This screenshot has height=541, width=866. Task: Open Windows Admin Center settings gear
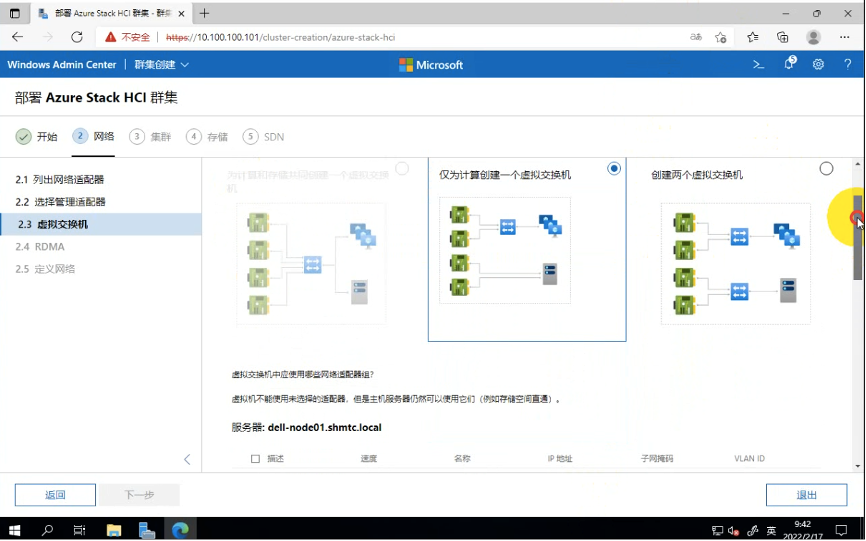click(818, 65)
